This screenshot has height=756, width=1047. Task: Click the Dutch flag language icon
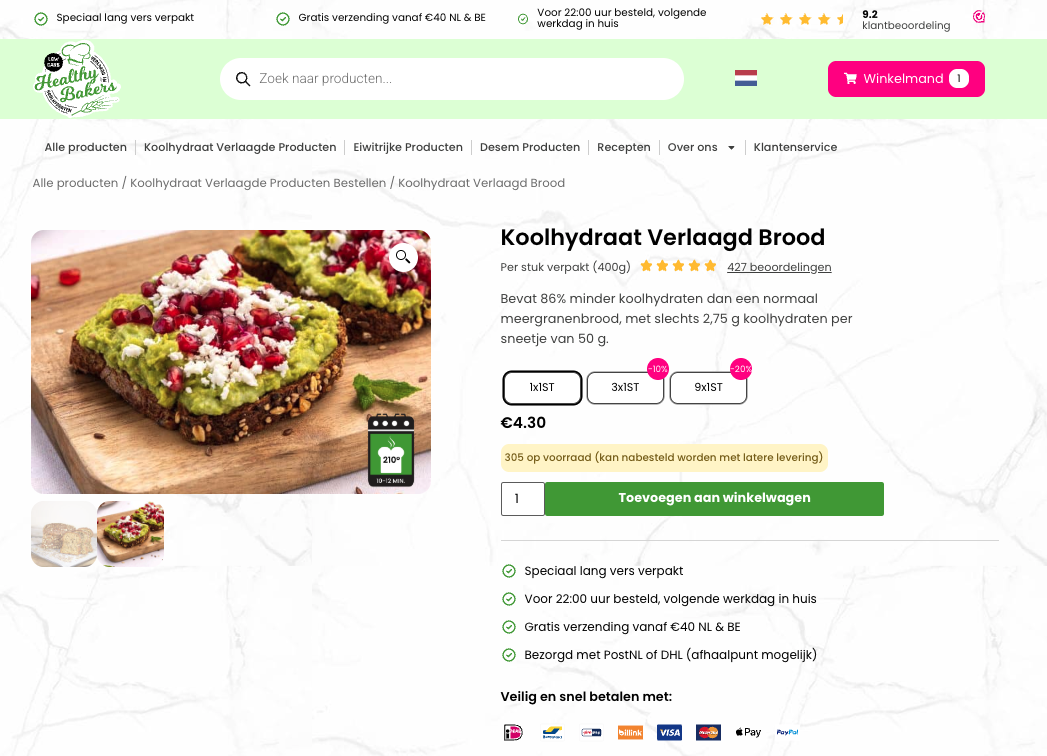click(746, 78)
